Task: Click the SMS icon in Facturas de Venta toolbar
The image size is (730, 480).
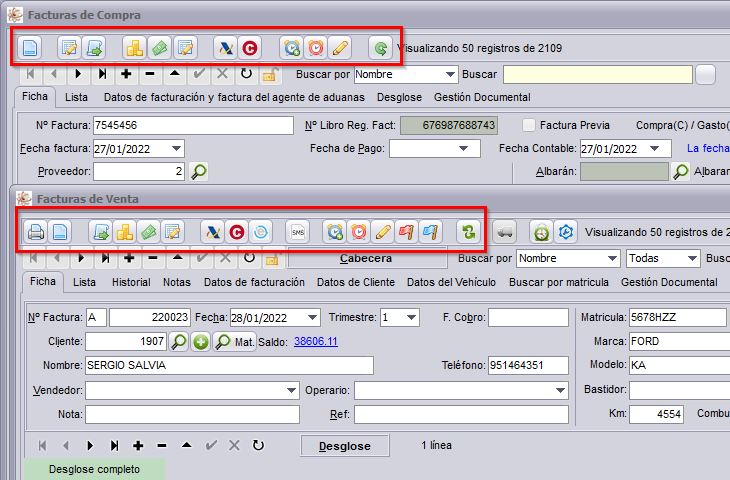Action: (298, 232)
